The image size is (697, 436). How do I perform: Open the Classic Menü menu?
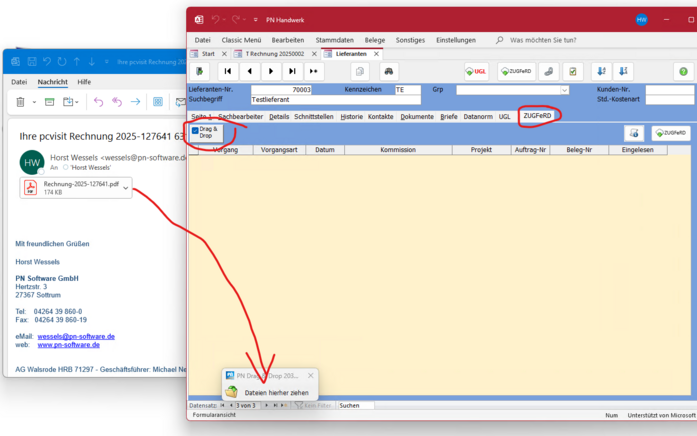tap(241, 40)
